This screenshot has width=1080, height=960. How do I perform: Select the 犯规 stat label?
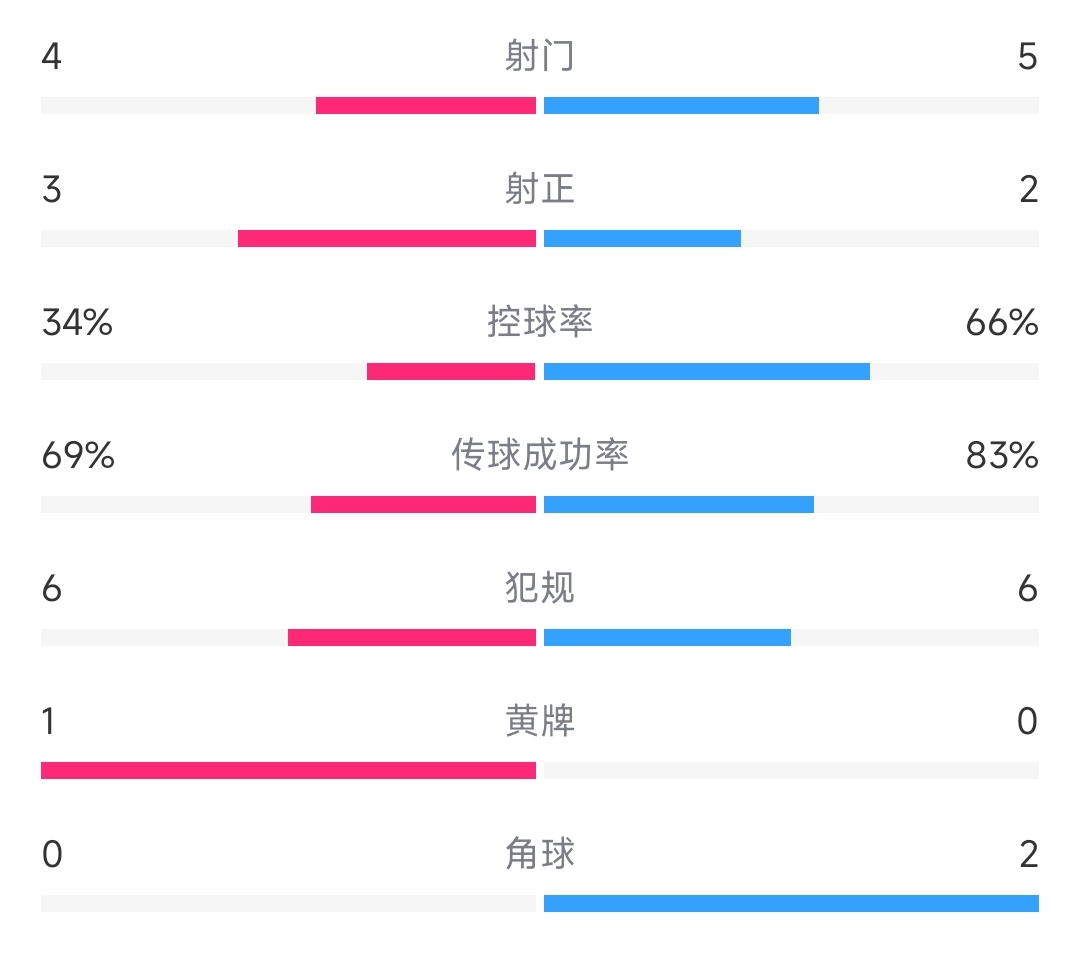[539, 587]
